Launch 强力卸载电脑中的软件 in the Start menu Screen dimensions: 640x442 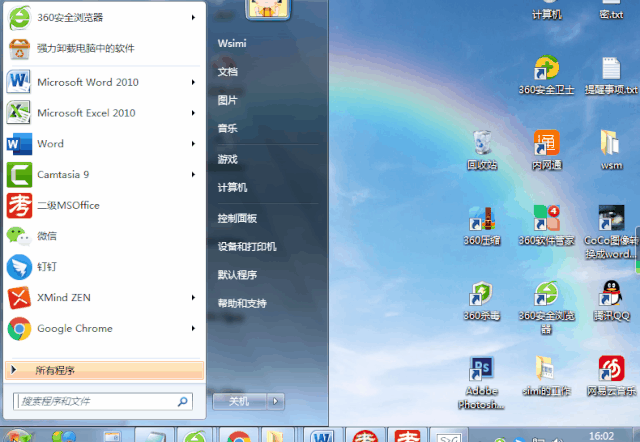click(102, 49)
